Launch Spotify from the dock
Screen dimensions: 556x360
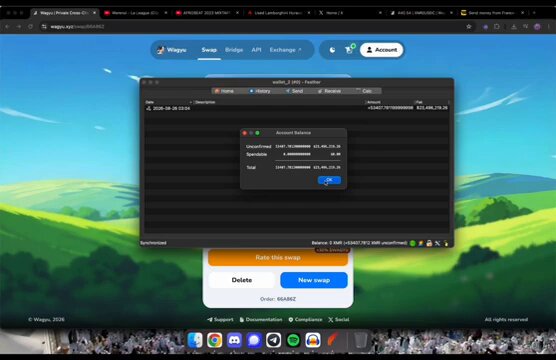(293, 340)
